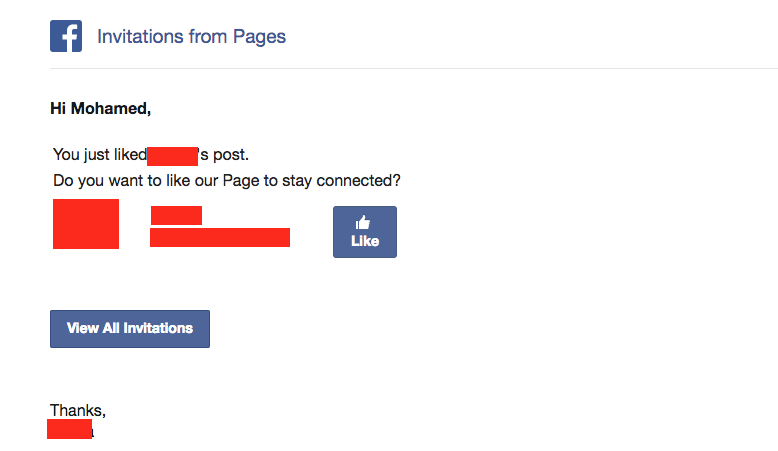Click the 'Do you want to like our Page' line
Screen dimensions: 778x451
[x=227, y=181]
